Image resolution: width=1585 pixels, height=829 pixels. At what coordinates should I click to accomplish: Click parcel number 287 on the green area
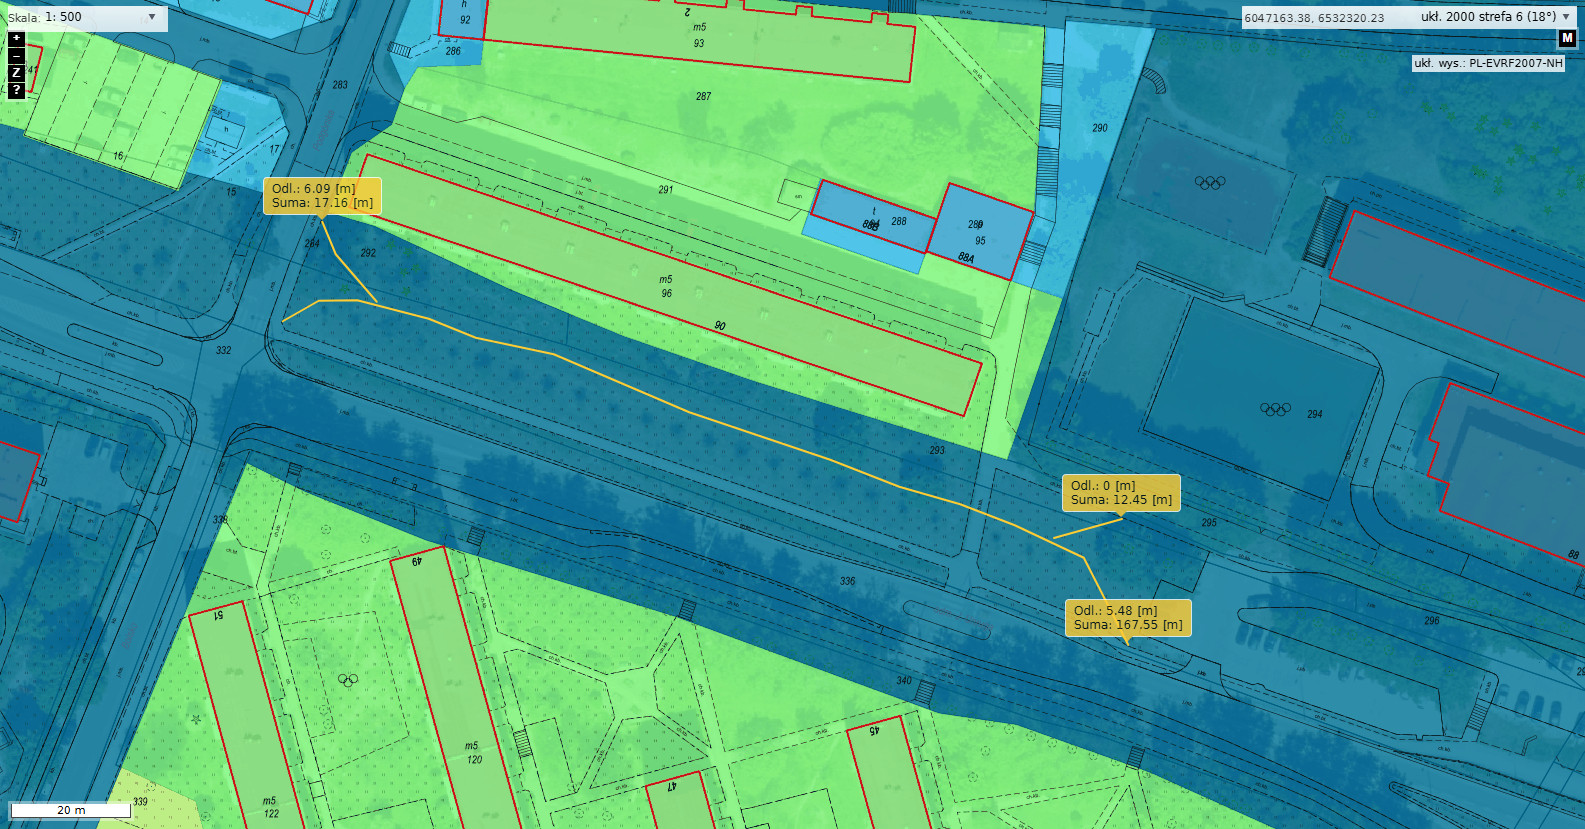[703, 97]
